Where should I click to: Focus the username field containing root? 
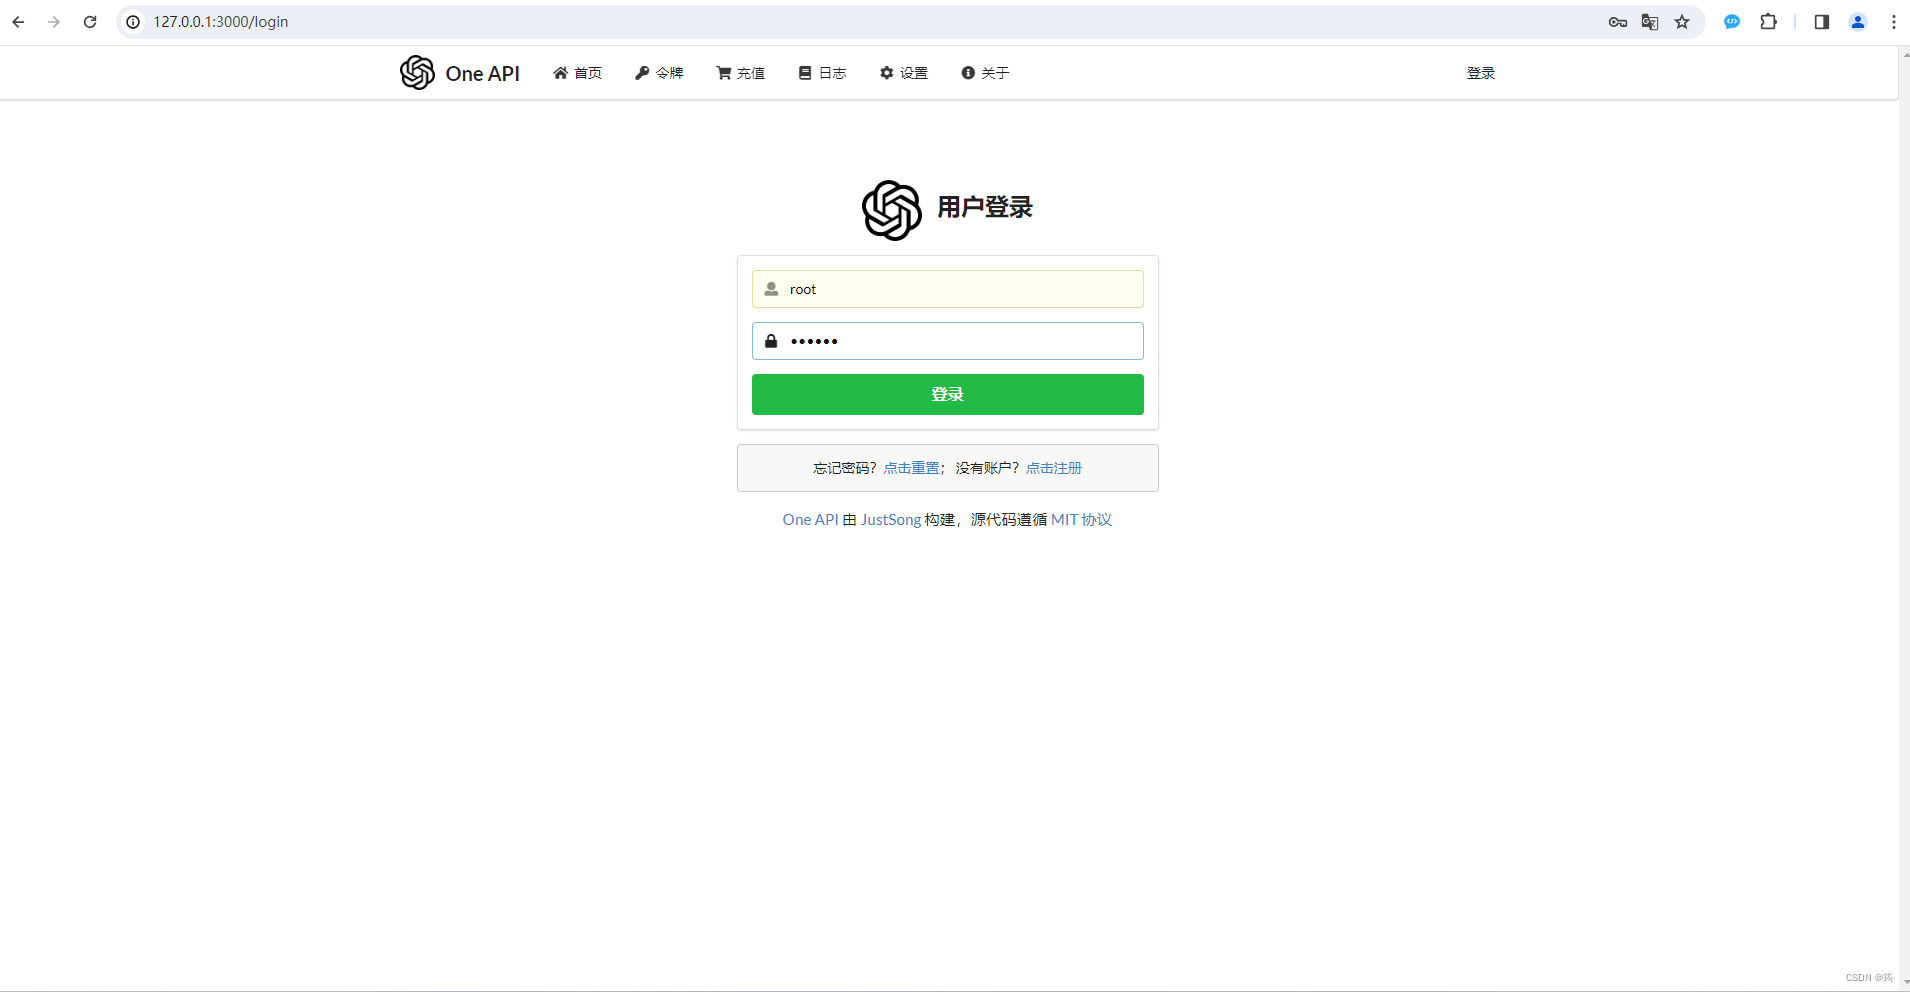947,289
